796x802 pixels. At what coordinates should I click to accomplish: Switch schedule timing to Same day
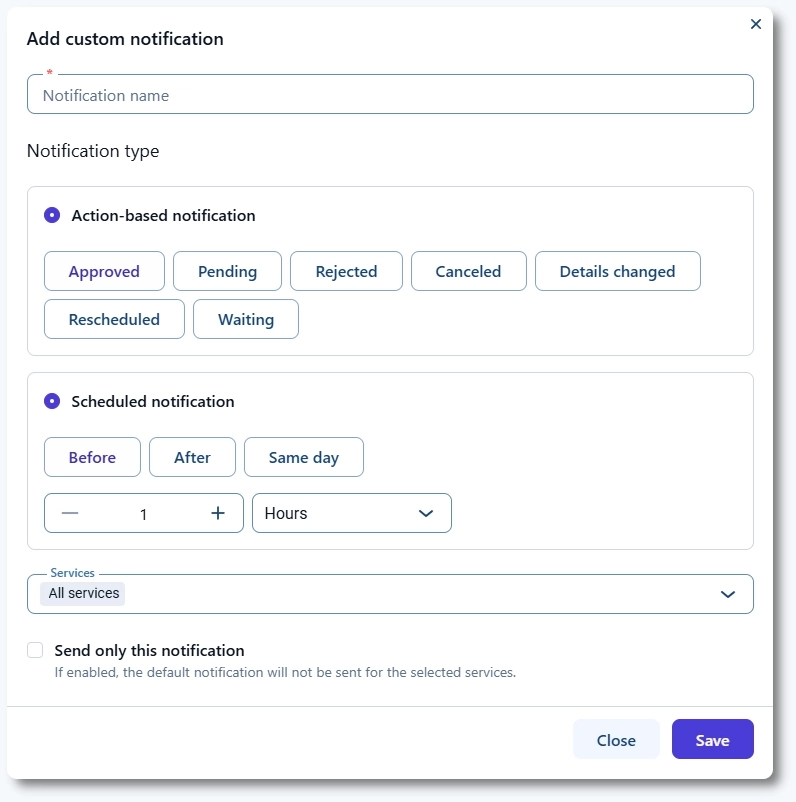(x=304, y=457)
